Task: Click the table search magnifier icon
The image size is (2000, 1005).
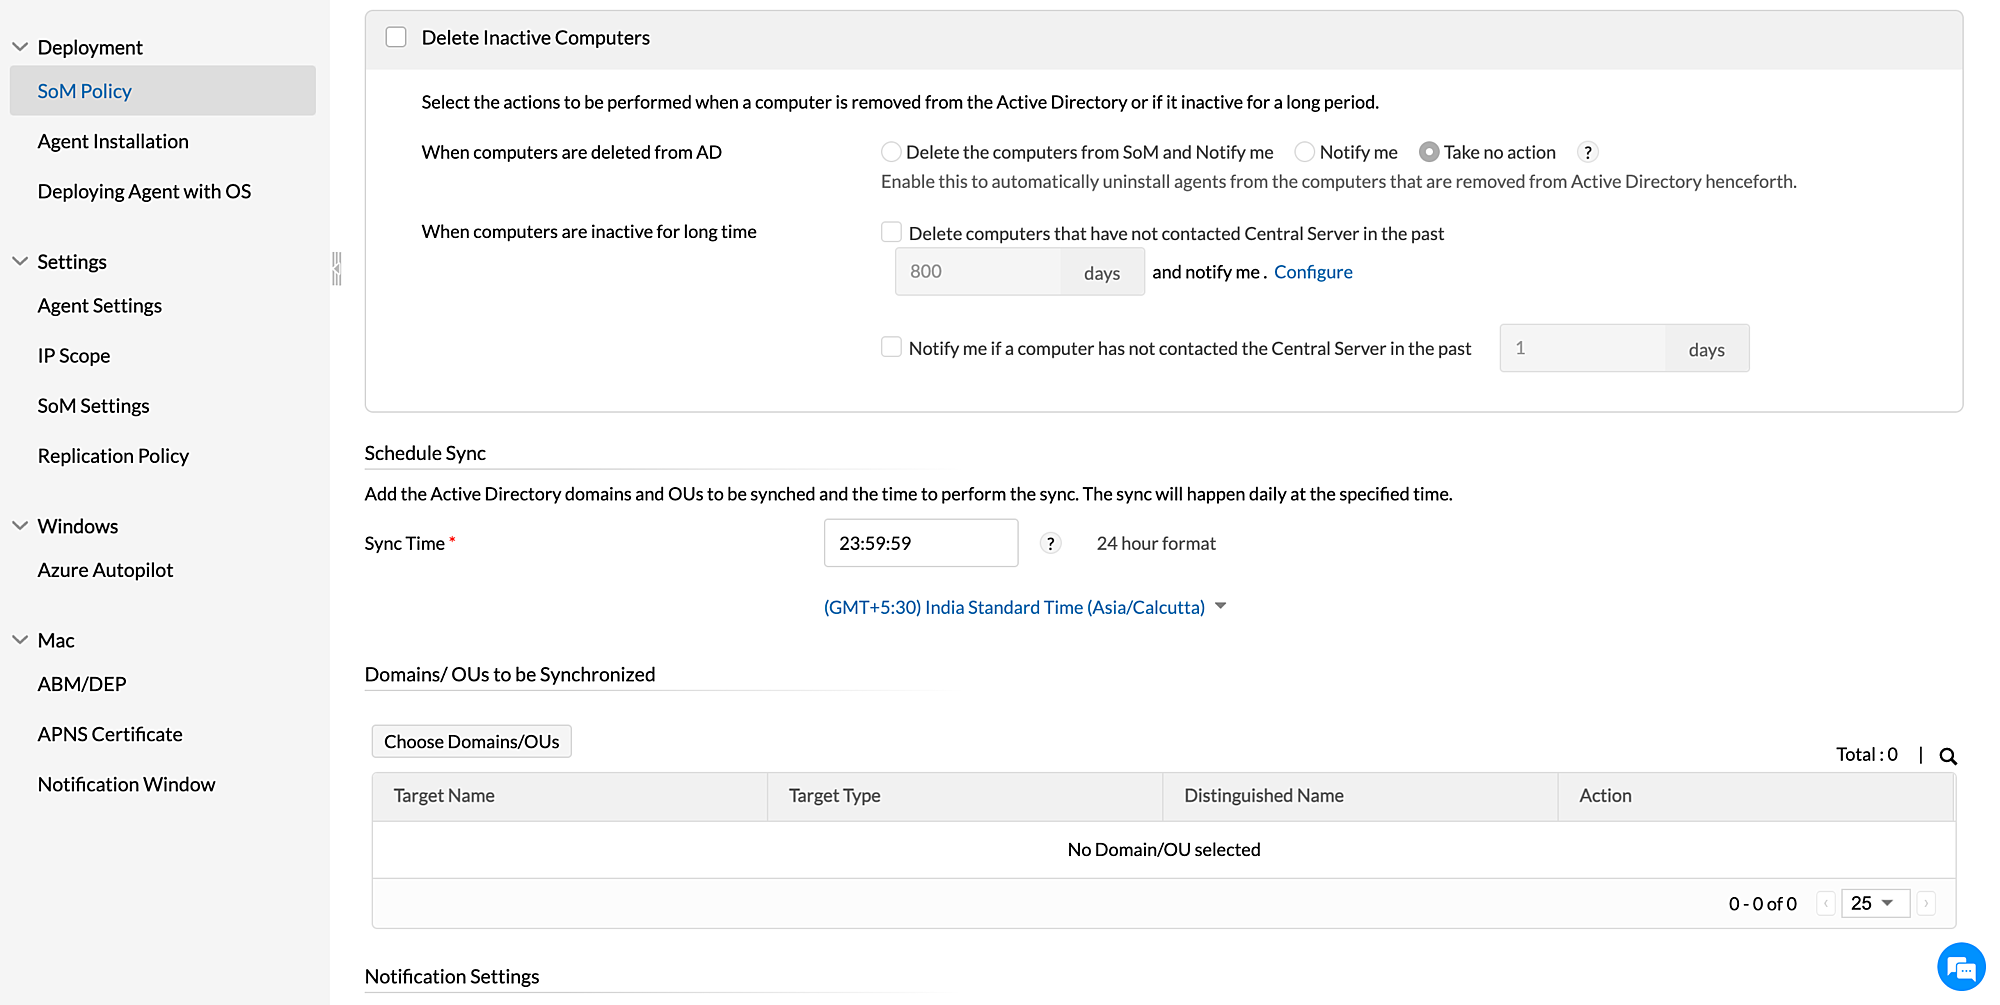Action: pos(1948,756)
